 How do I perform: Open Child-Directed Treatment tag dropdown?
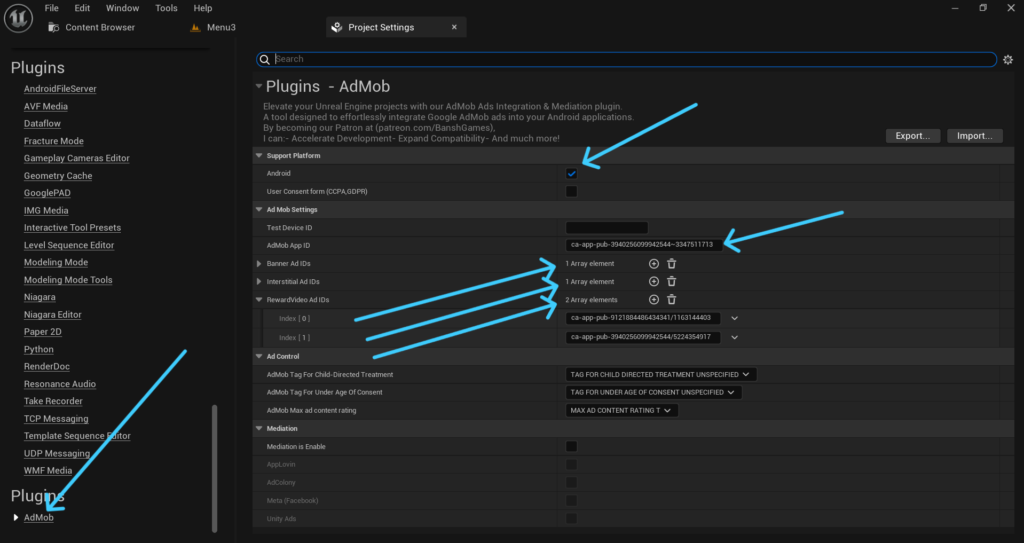(661, 374)
